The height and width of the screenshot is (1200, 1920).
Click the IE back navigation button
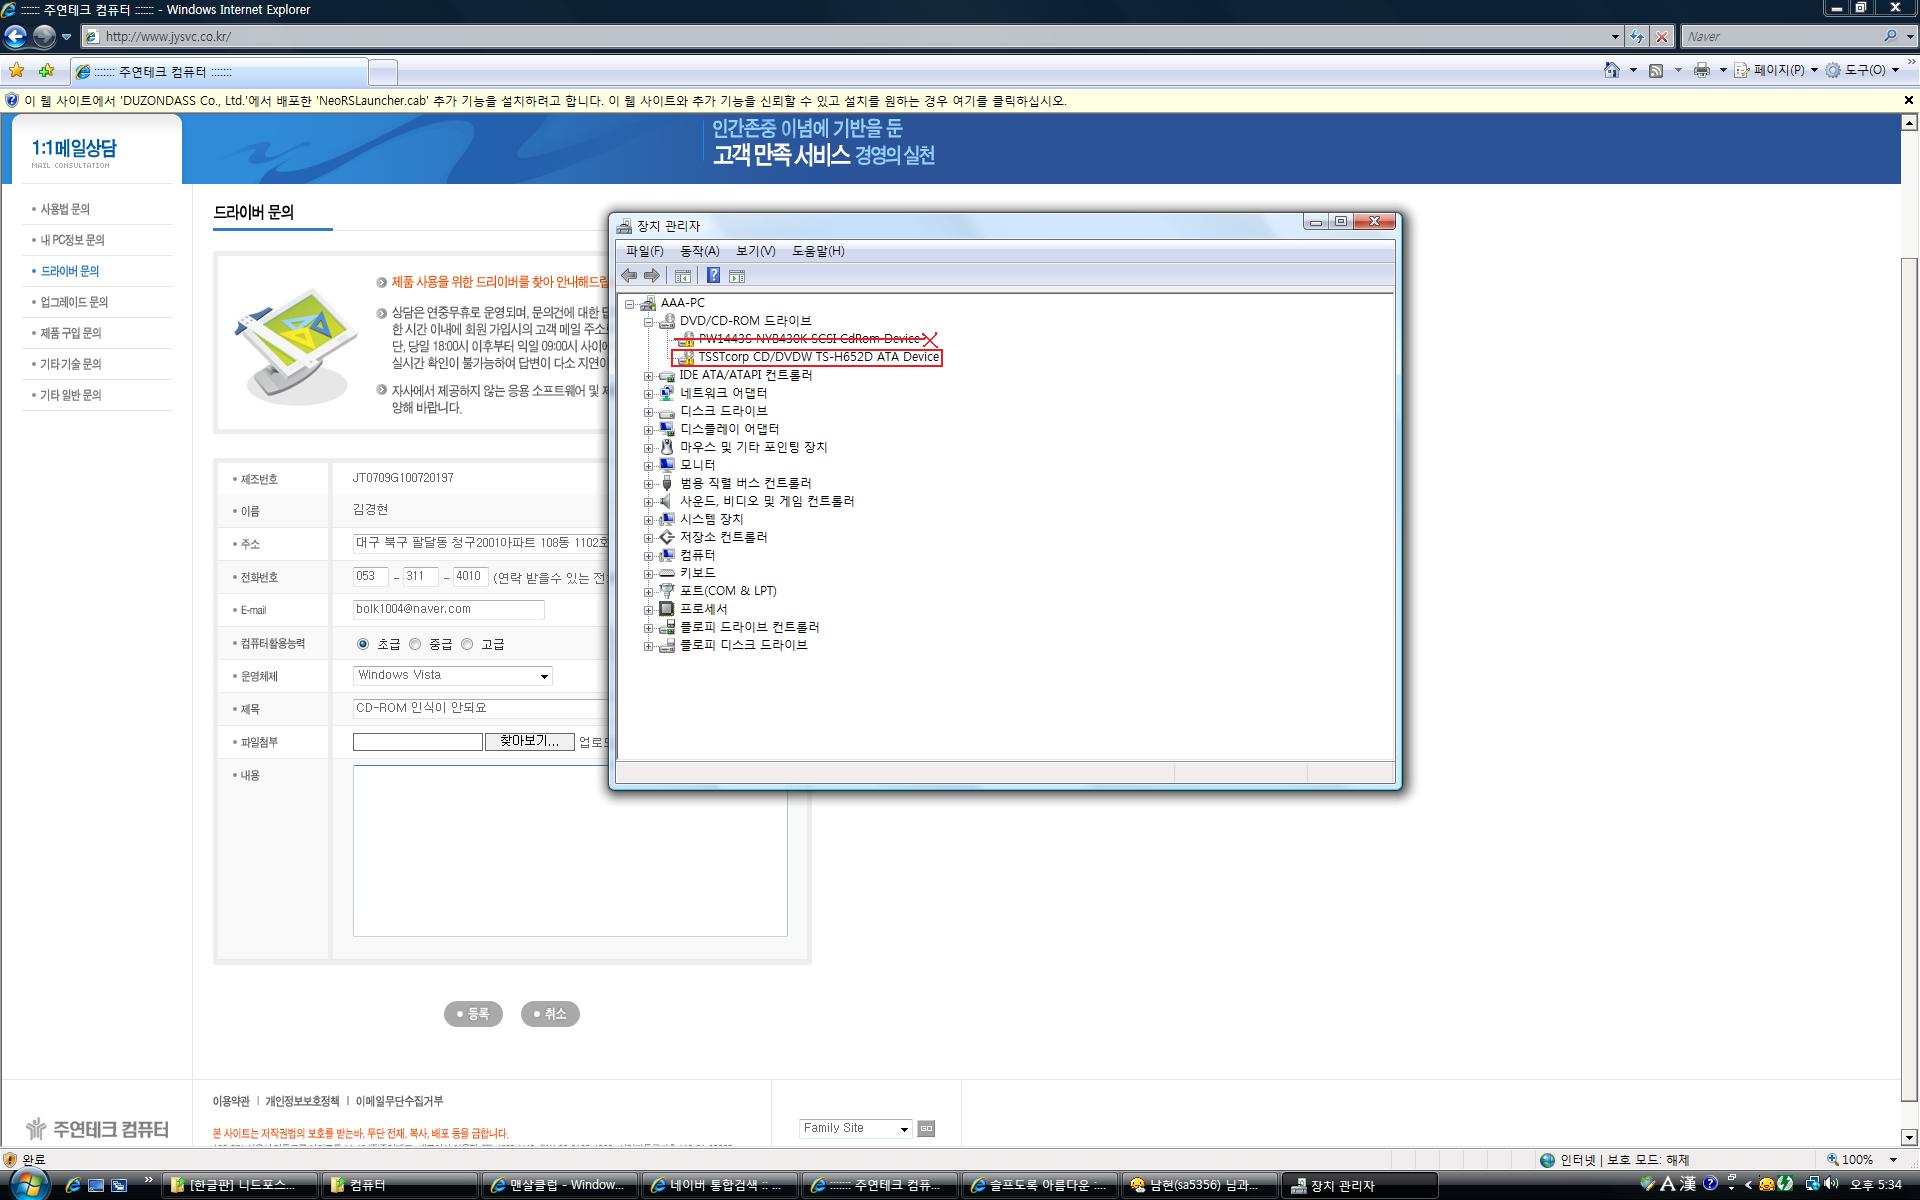[x=16, y=36]
